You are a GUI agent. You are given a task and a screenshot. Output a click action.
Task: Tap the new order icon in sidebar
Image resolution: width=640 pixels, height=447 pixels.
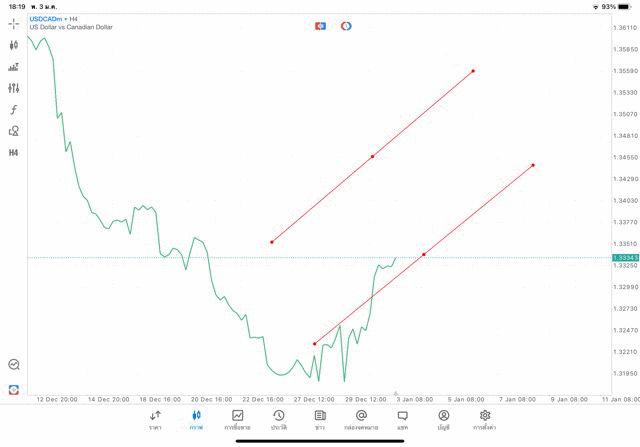tap(14, 388)
